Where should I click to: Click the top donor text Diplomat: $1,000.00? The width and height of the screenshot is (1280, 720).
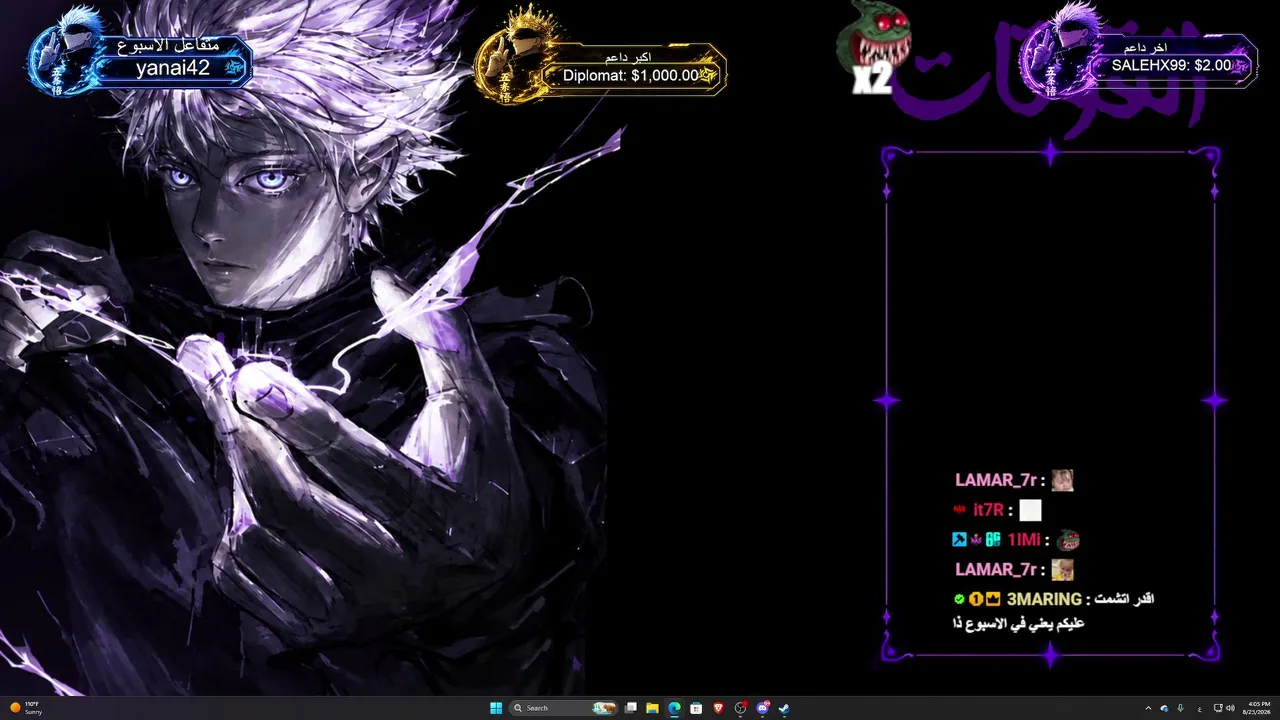(x=631, y=76)
